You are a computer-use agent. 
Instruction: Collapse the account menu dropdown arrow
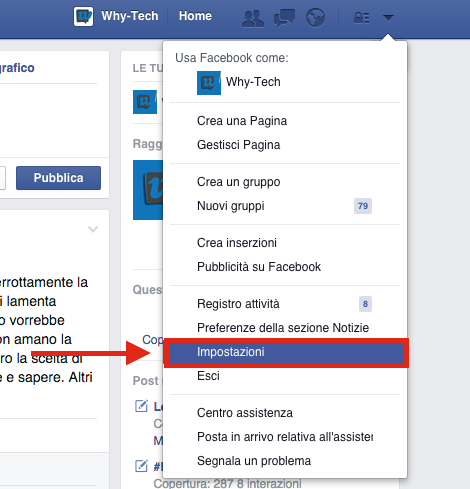point(388,17)
